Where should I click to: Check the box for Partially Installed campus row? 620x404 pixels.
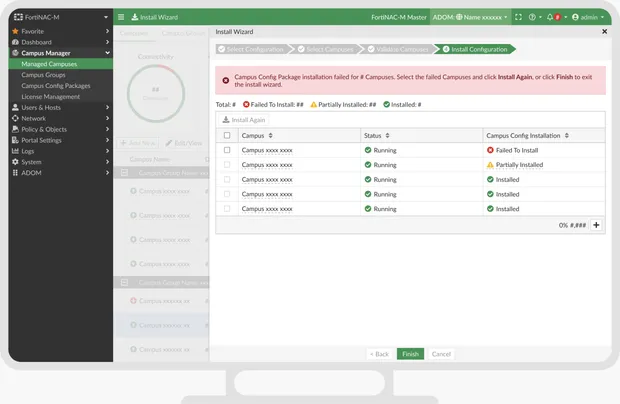coord(227,164)
